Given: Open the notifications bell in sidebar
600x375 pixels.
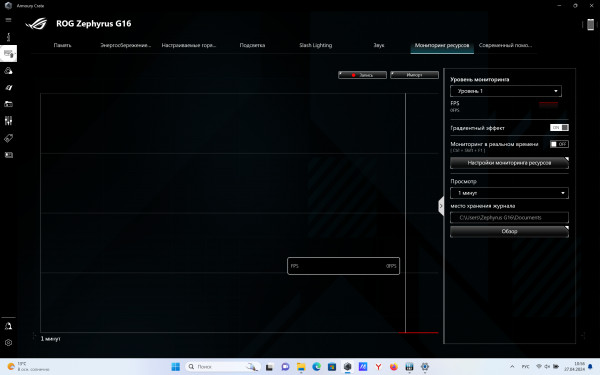Looking at the screenshot, I should tap(8, 326).
